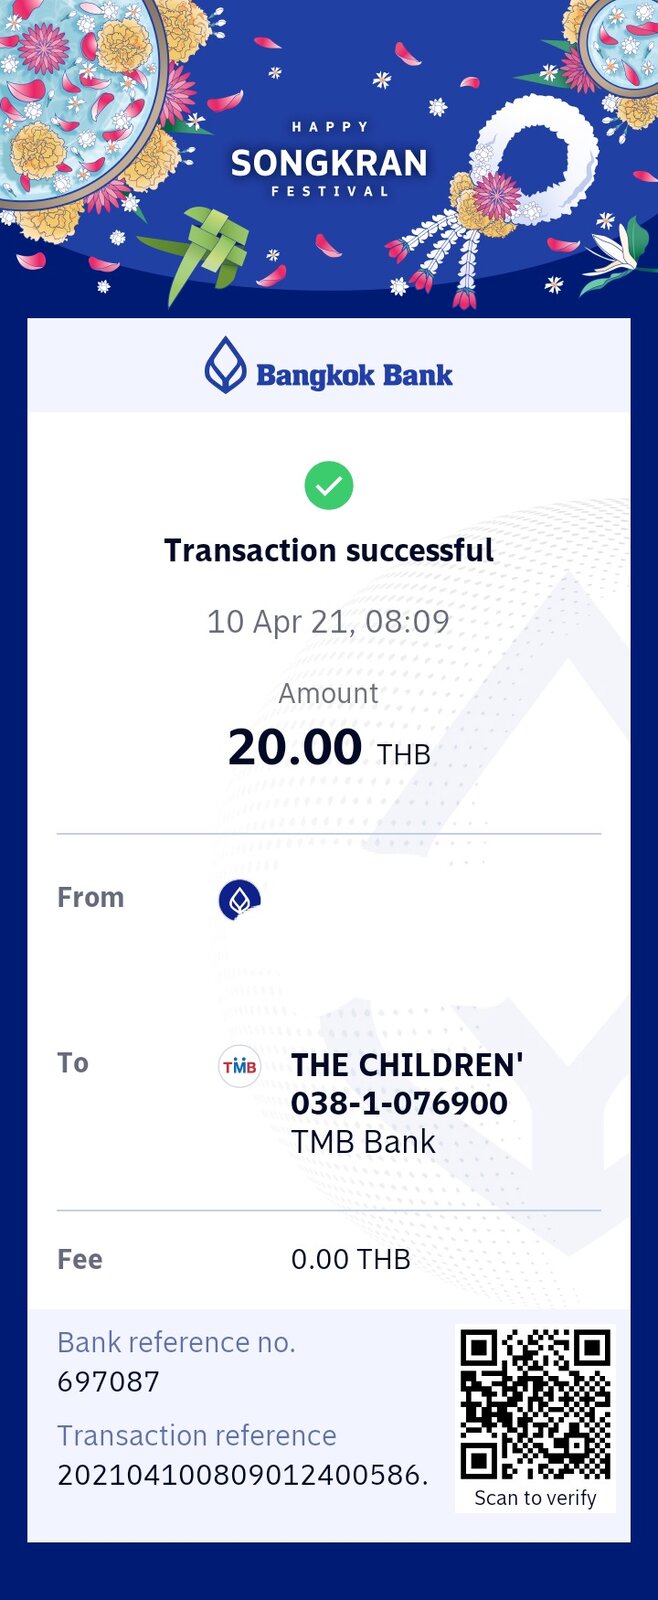
Task: Click the sender's Bangkok Bank round icon
Action: click(240, 900)
